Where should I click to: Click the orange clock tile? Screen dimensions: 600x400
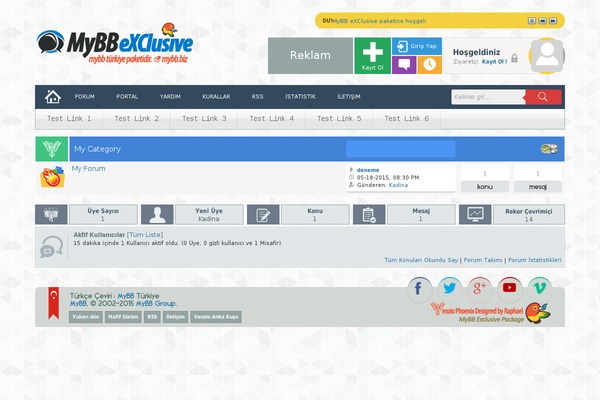[430, 65]
